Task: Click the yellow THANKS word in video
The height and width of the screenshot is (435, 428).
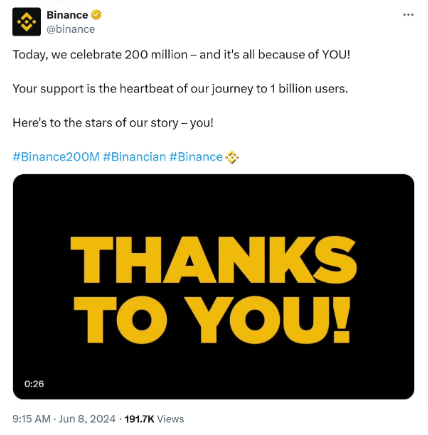Action: (214, 260)
